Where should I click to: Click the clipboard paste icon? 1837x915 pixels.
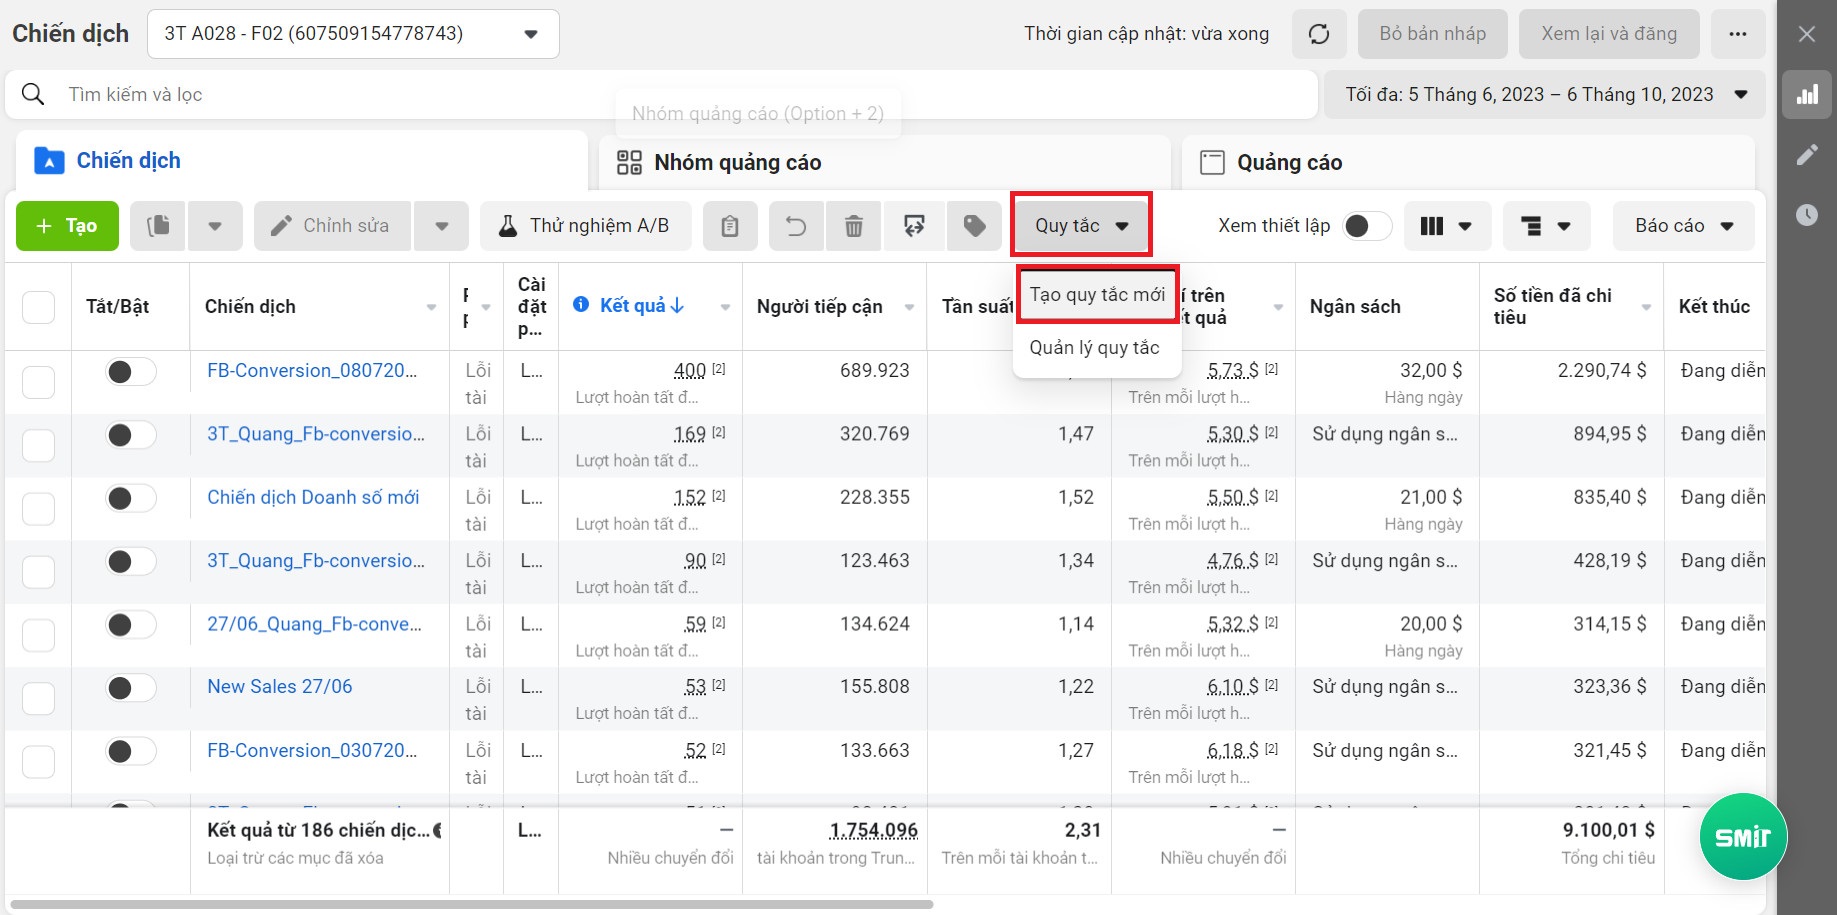730,226
